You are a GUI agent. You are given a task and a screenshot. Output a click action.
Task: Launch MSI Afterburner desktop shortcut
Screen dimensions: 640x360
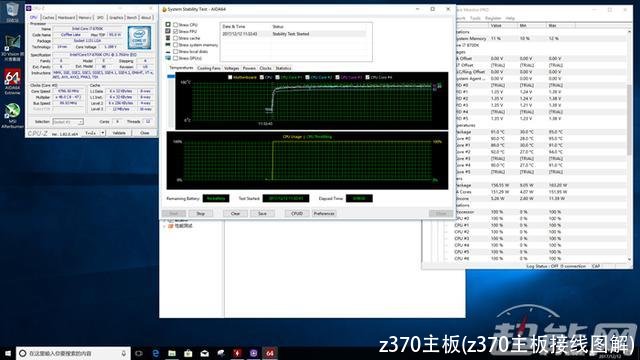coord(12,116)
